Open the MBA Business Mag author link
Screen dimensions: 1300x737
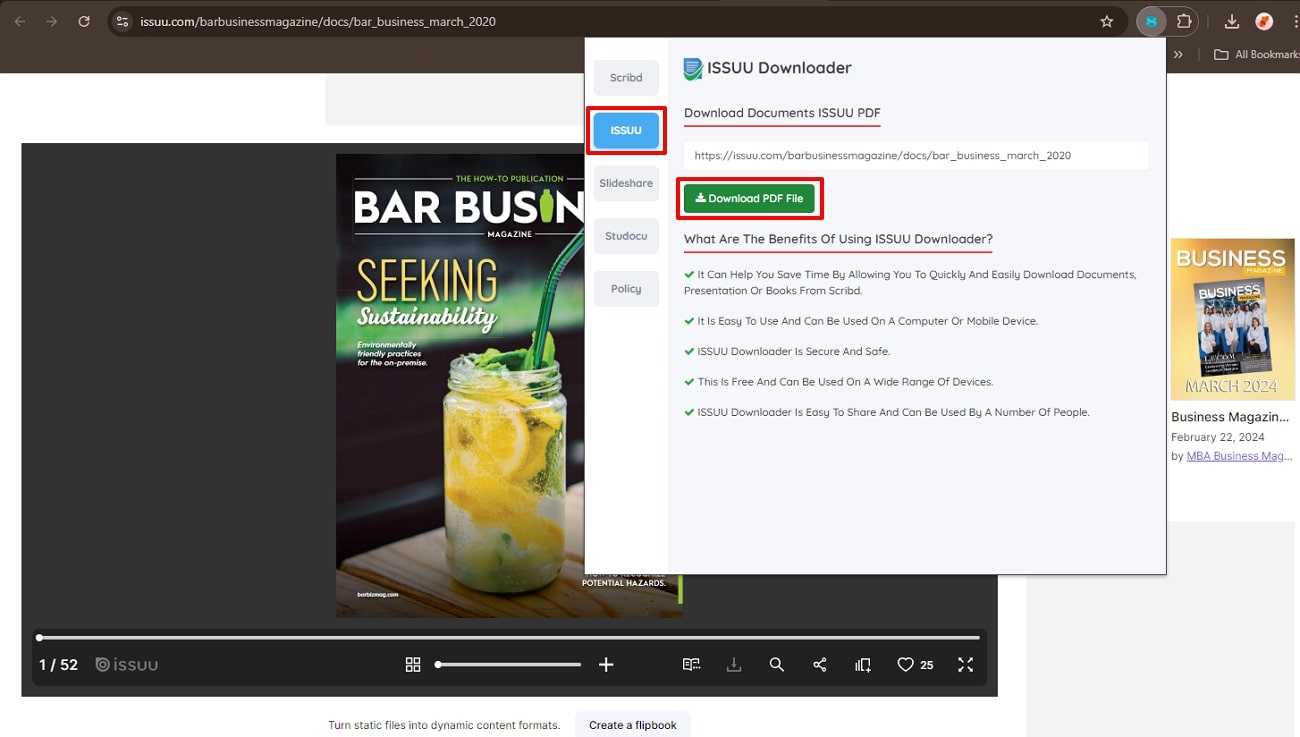coord(1240,456)
